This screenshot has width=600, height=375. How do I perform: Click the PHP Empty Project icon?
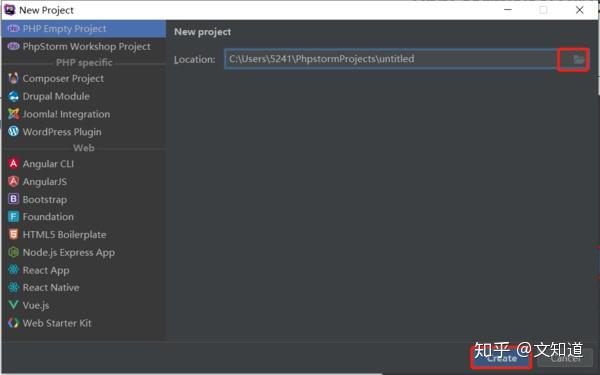(x=13, y=29)
